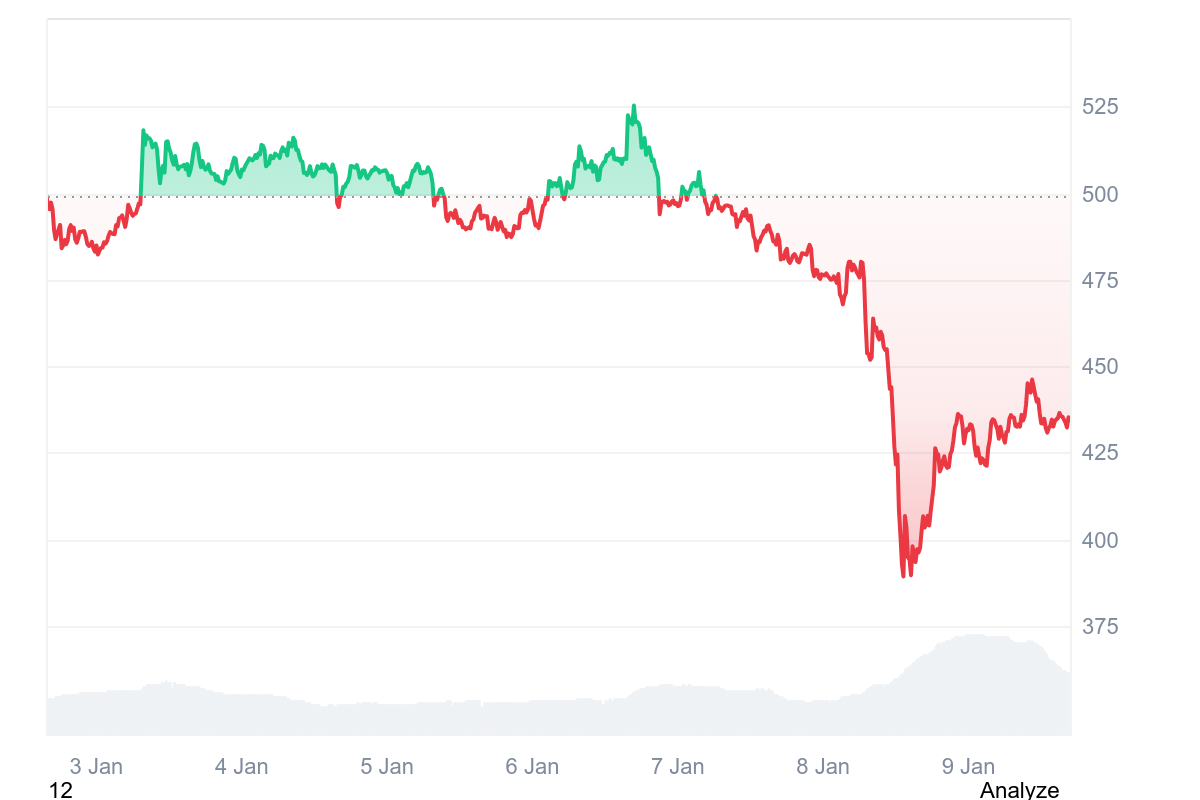
Task: Click the 425 price axis label
Action: (1100, 453)
